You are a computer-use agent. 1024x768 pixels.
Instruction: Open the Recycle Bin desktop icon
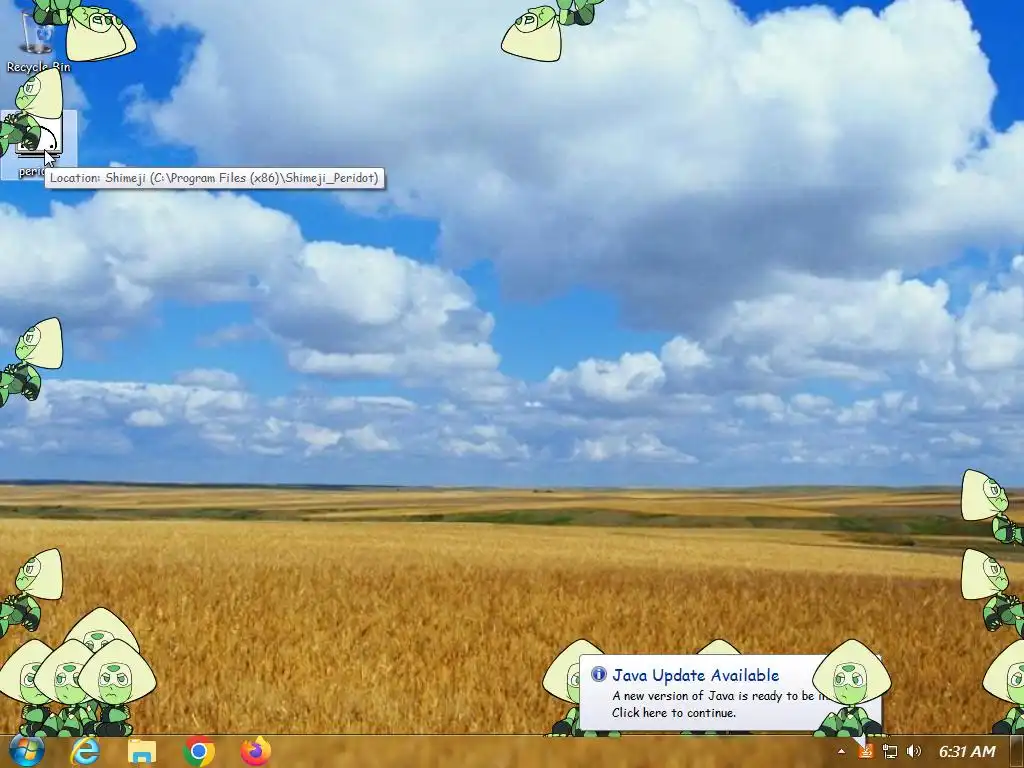pyautogui.click(x=37, y=42)
